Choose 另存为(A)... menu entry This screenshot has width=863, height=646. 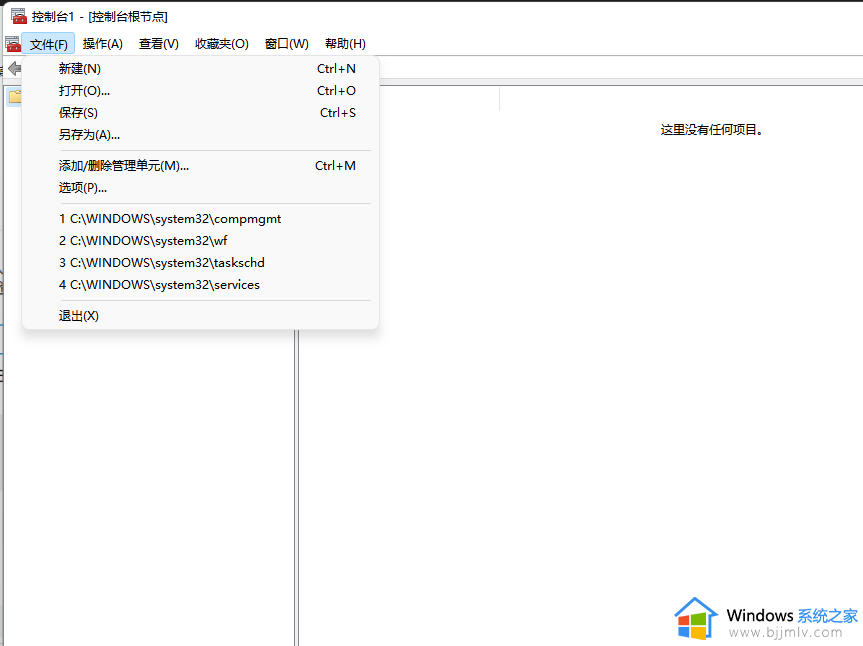pos(200,135)
